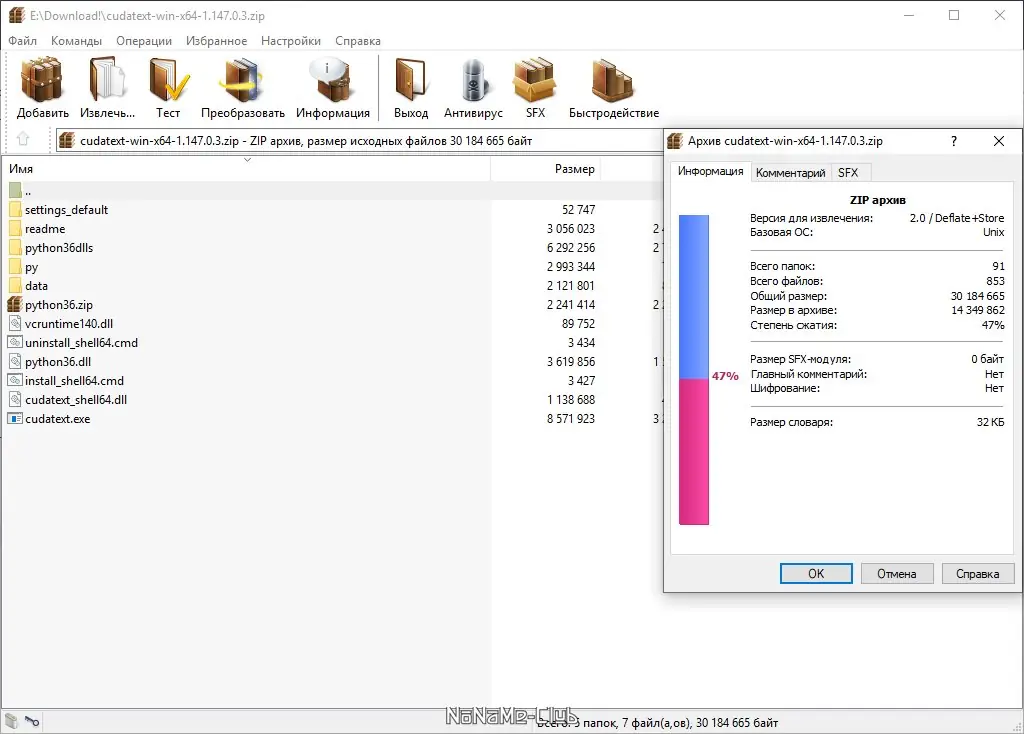Click the Отмена button
The image size is (1024, 734).
(897, 573)
